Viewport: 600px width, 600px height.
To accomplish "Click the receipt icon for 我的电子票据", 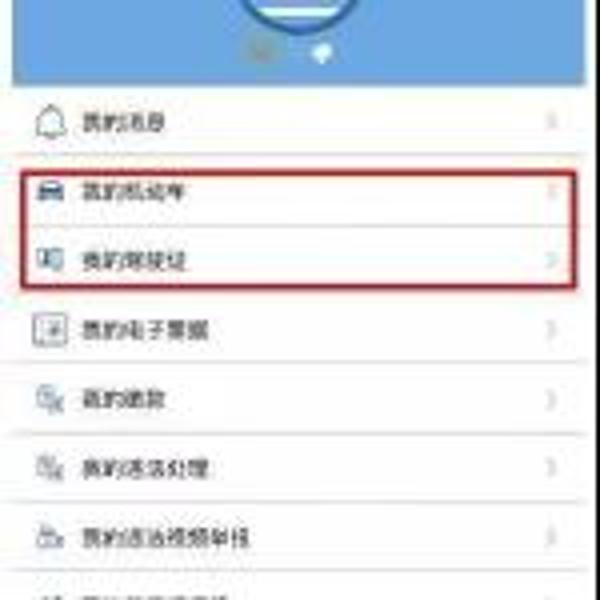I will pyautogui.click(x=50, y=329).
